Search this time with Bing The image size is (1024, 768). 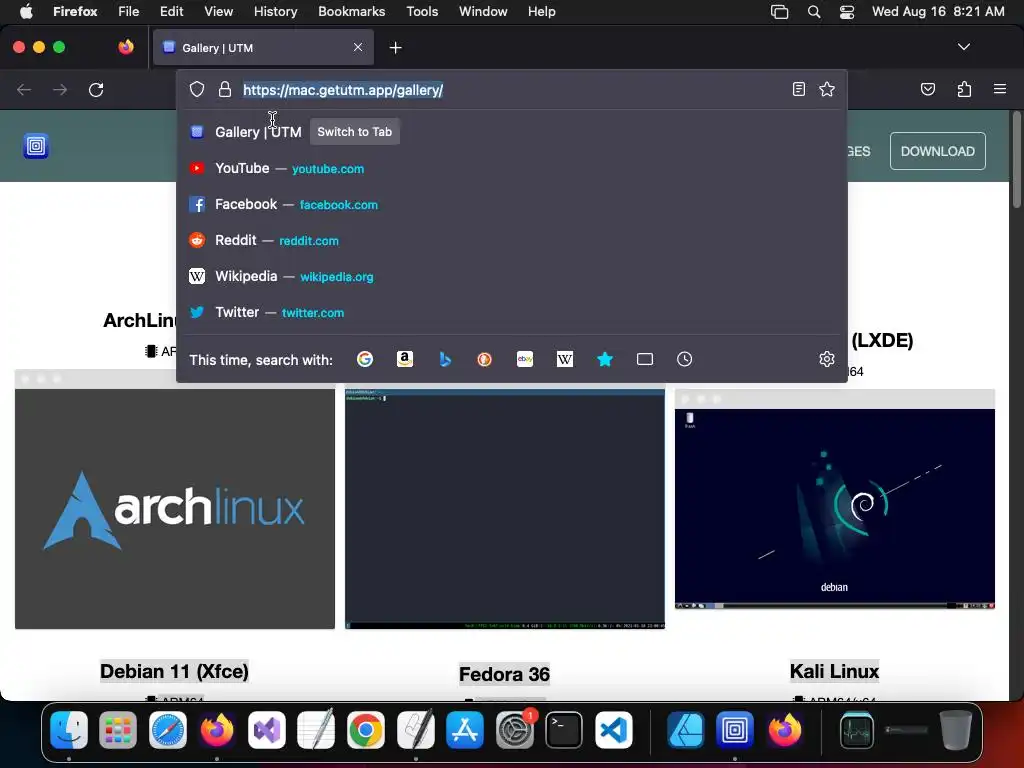coord(445,359)
